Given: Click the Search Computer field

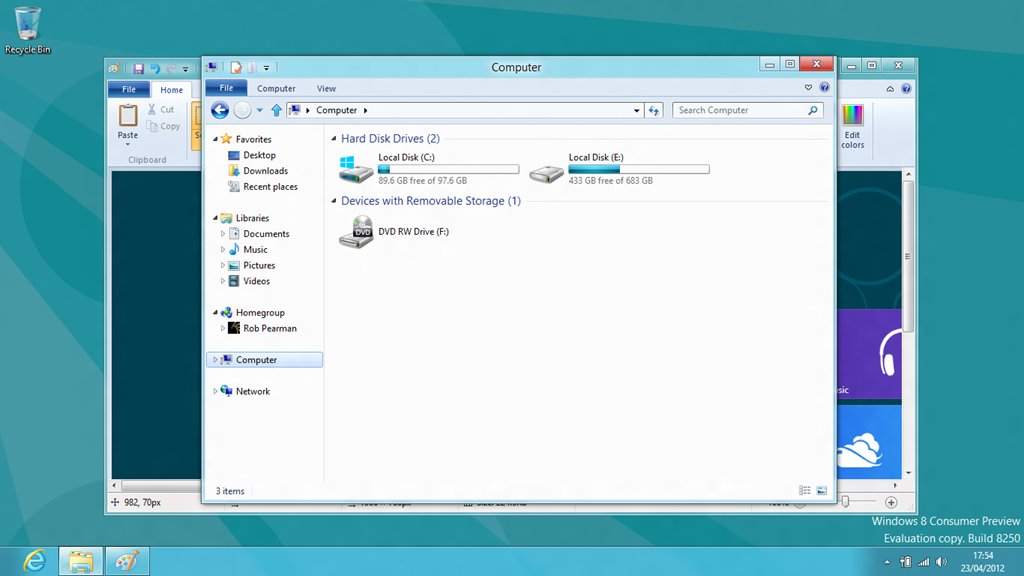Looking at the screenshot, I should [740, 111].
